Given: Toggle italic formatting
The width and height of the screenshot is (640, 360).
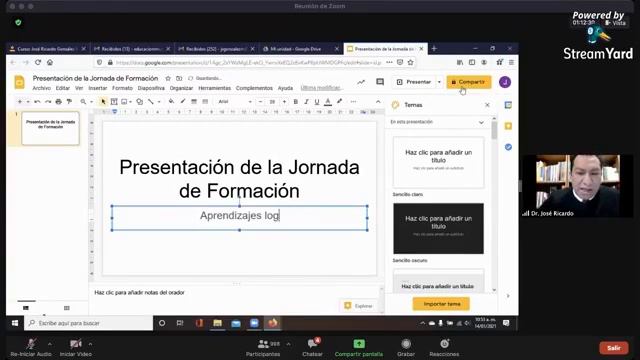Looking at the screenshot, I should 306,102.
